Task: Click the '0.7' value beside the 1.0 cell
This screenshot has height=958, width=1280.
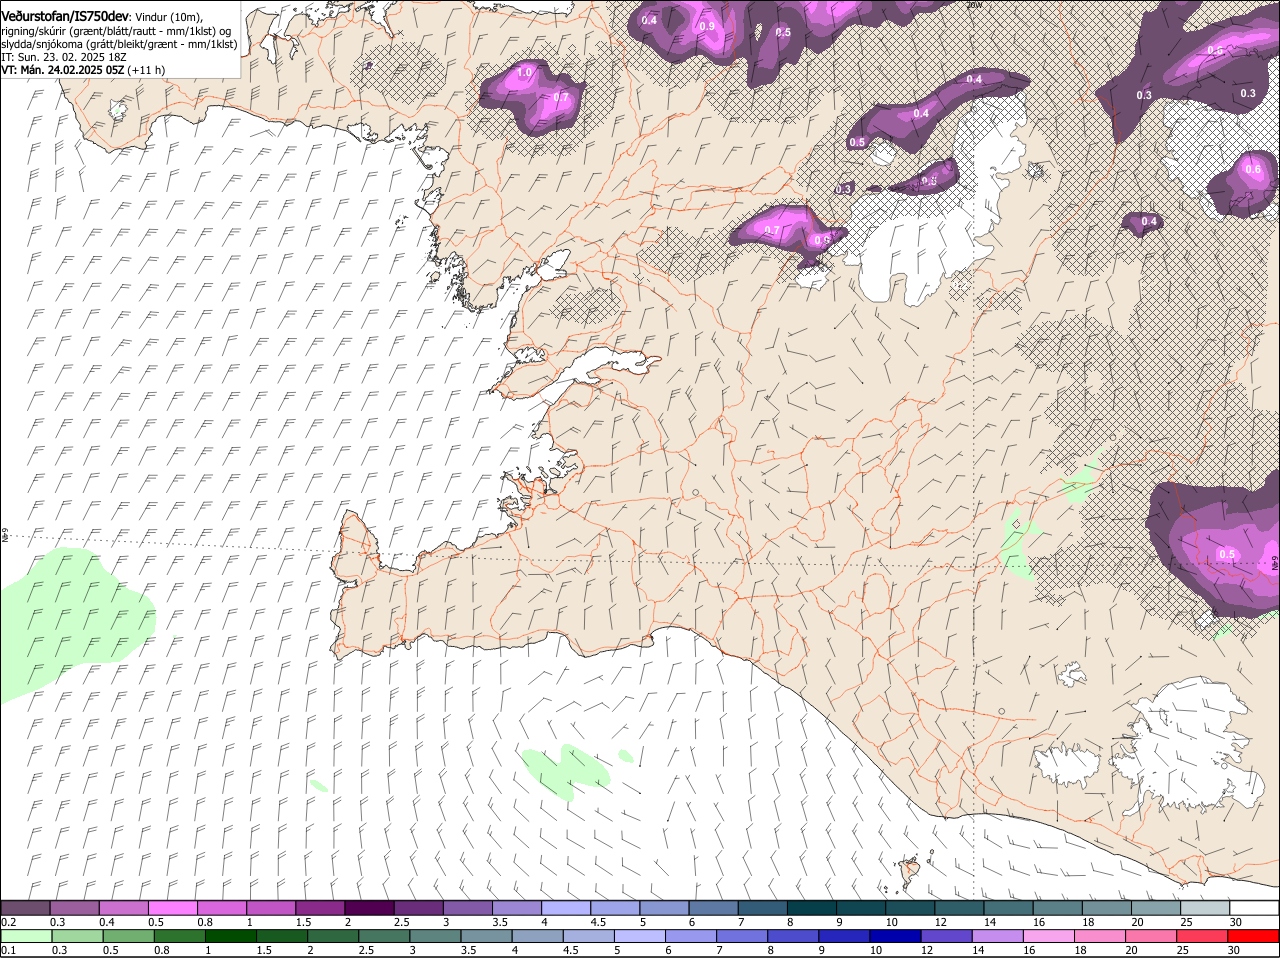Action: [x=561, y=98]
